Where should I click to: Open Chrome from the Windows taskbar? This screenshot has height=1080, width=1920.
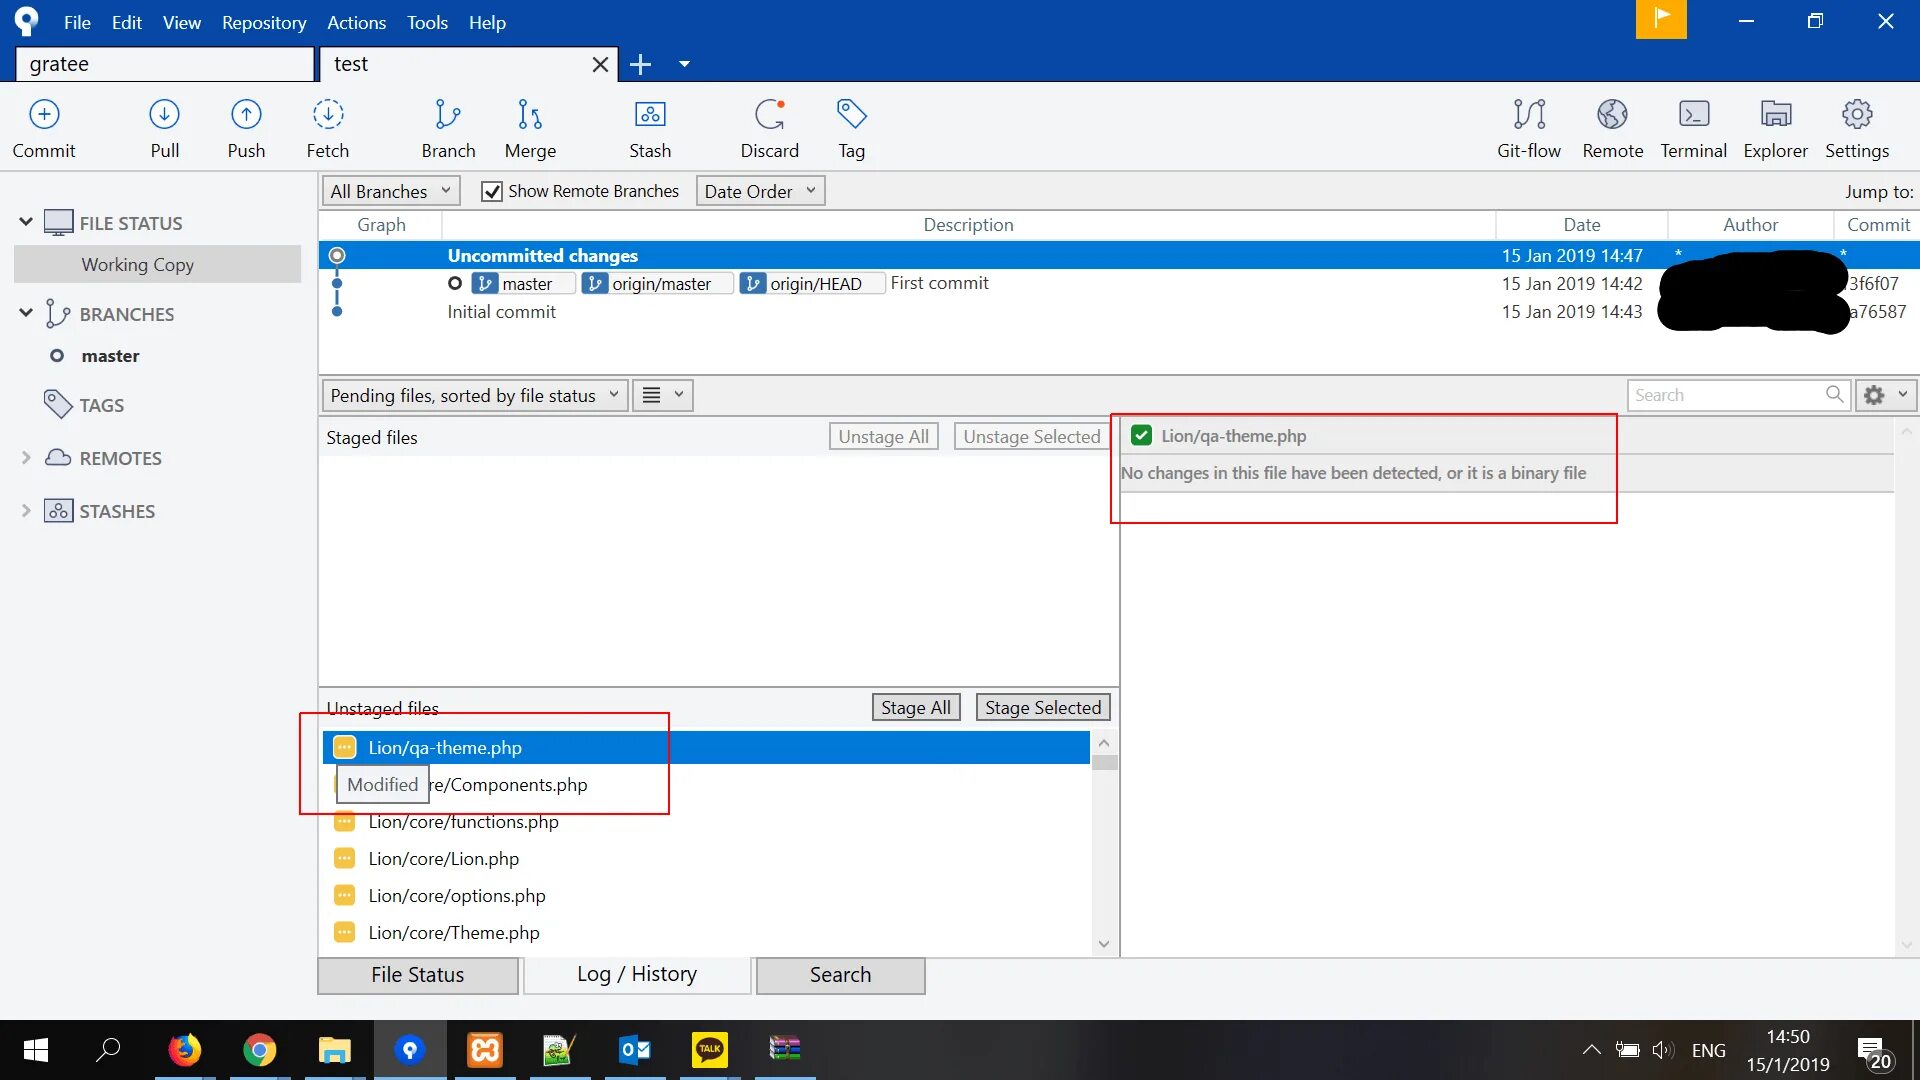(x=259, y=1050)
